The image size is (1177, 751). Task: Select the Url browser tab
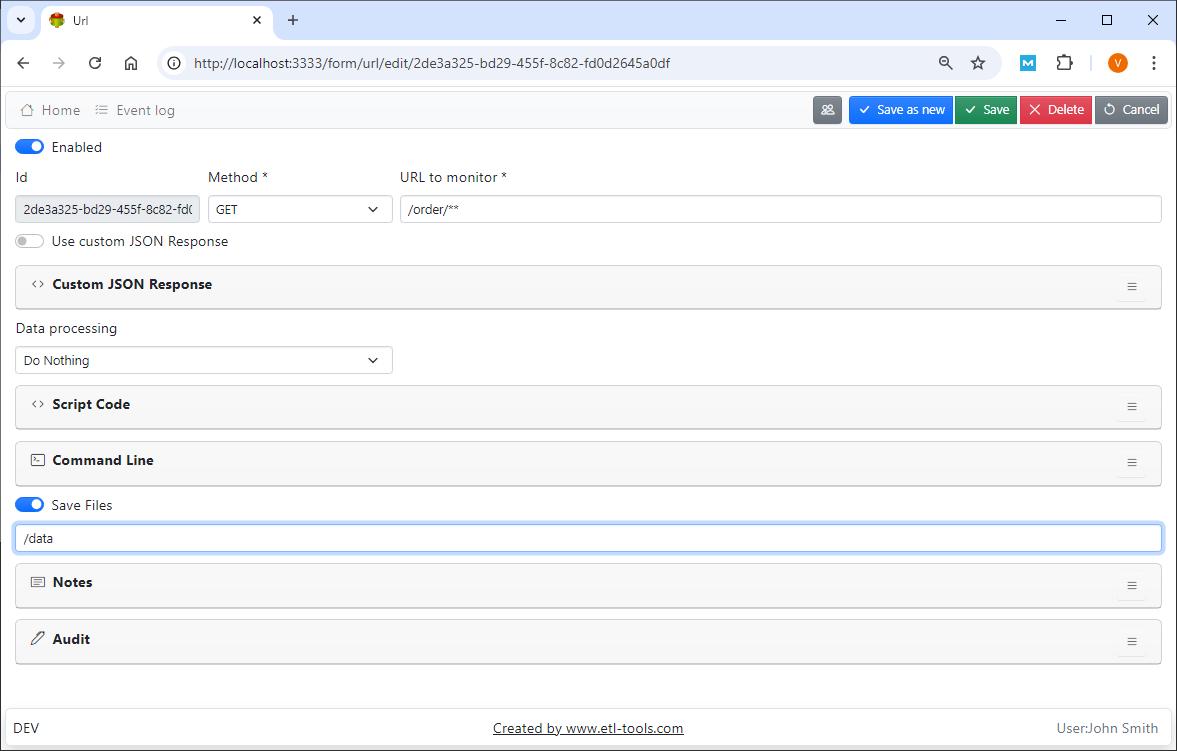pyautogui.click(x=156, y=20)
